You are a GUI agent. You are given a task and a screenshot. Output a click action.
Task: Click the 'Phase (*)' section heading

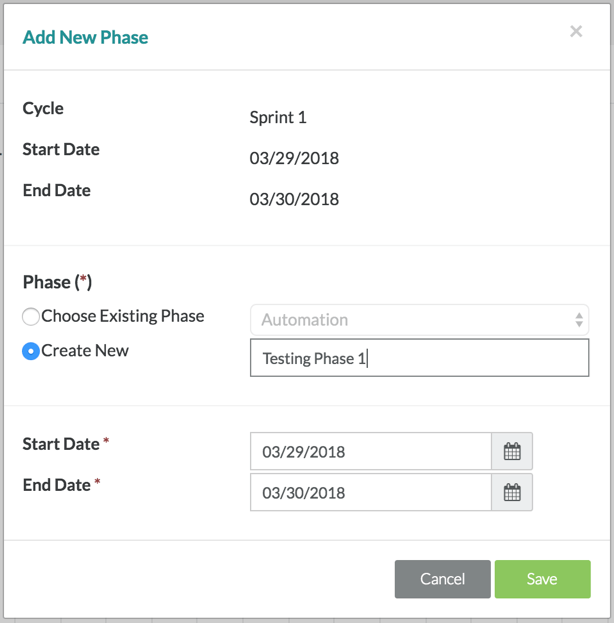pos(60,282)
